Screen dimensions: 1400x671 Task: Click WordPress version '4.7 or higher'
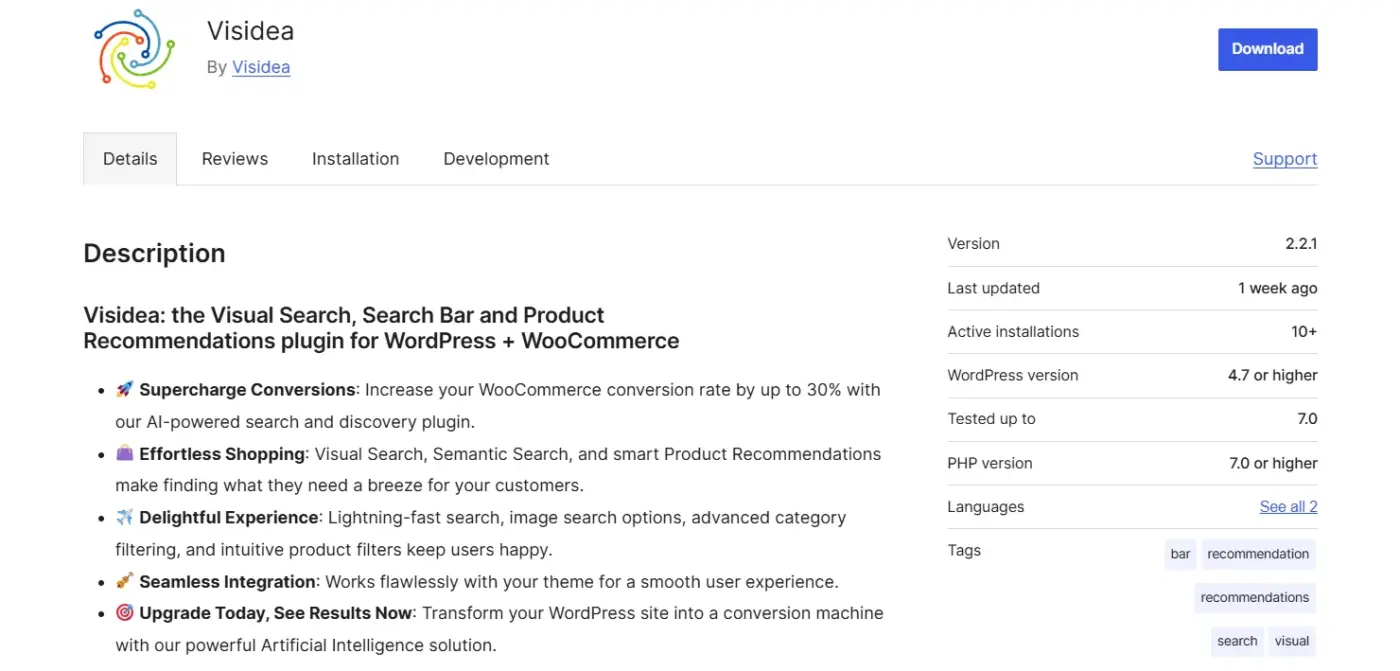[1273, 376]
